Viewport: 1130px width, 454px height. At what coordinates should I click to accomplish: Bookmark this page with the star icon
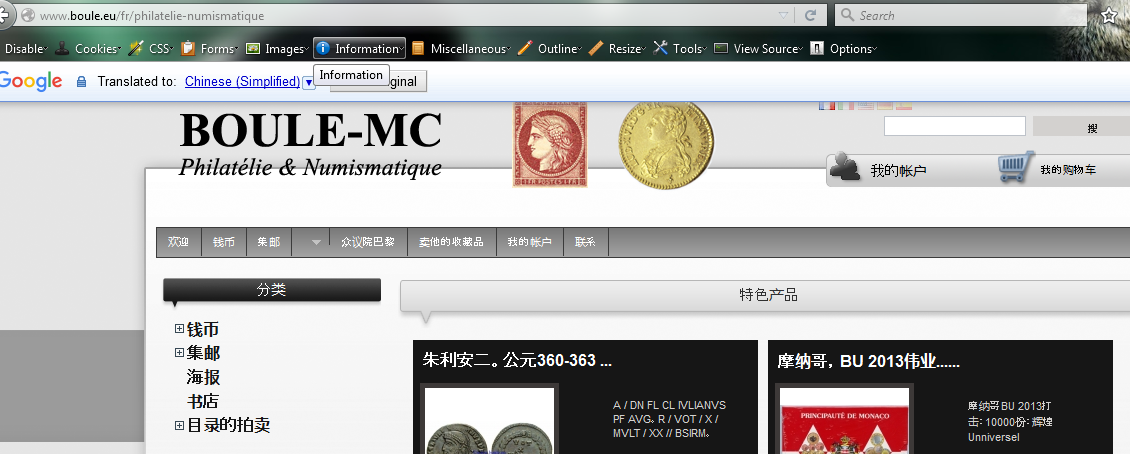1110,15
